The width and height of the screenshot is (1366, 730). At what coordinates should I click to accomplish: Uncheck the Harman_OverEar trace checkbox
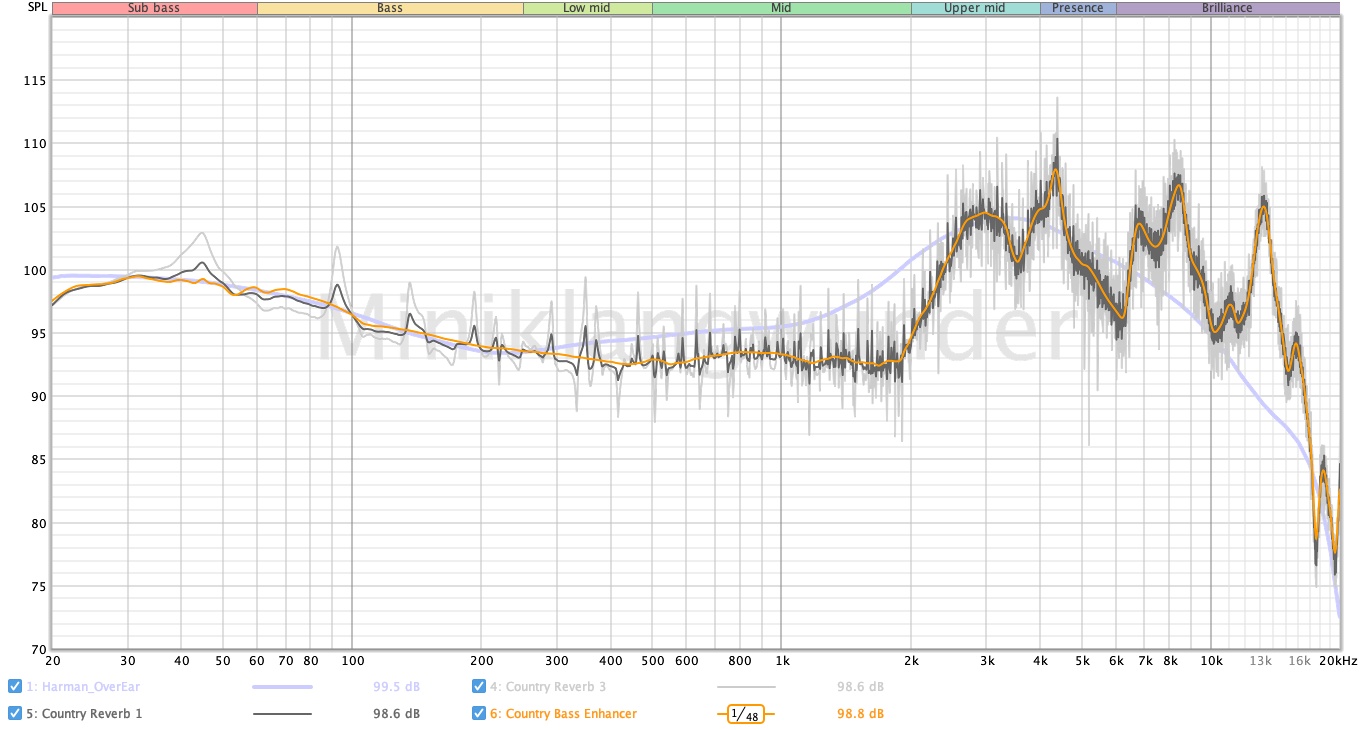pyautogui.click(x=15, y=686)
